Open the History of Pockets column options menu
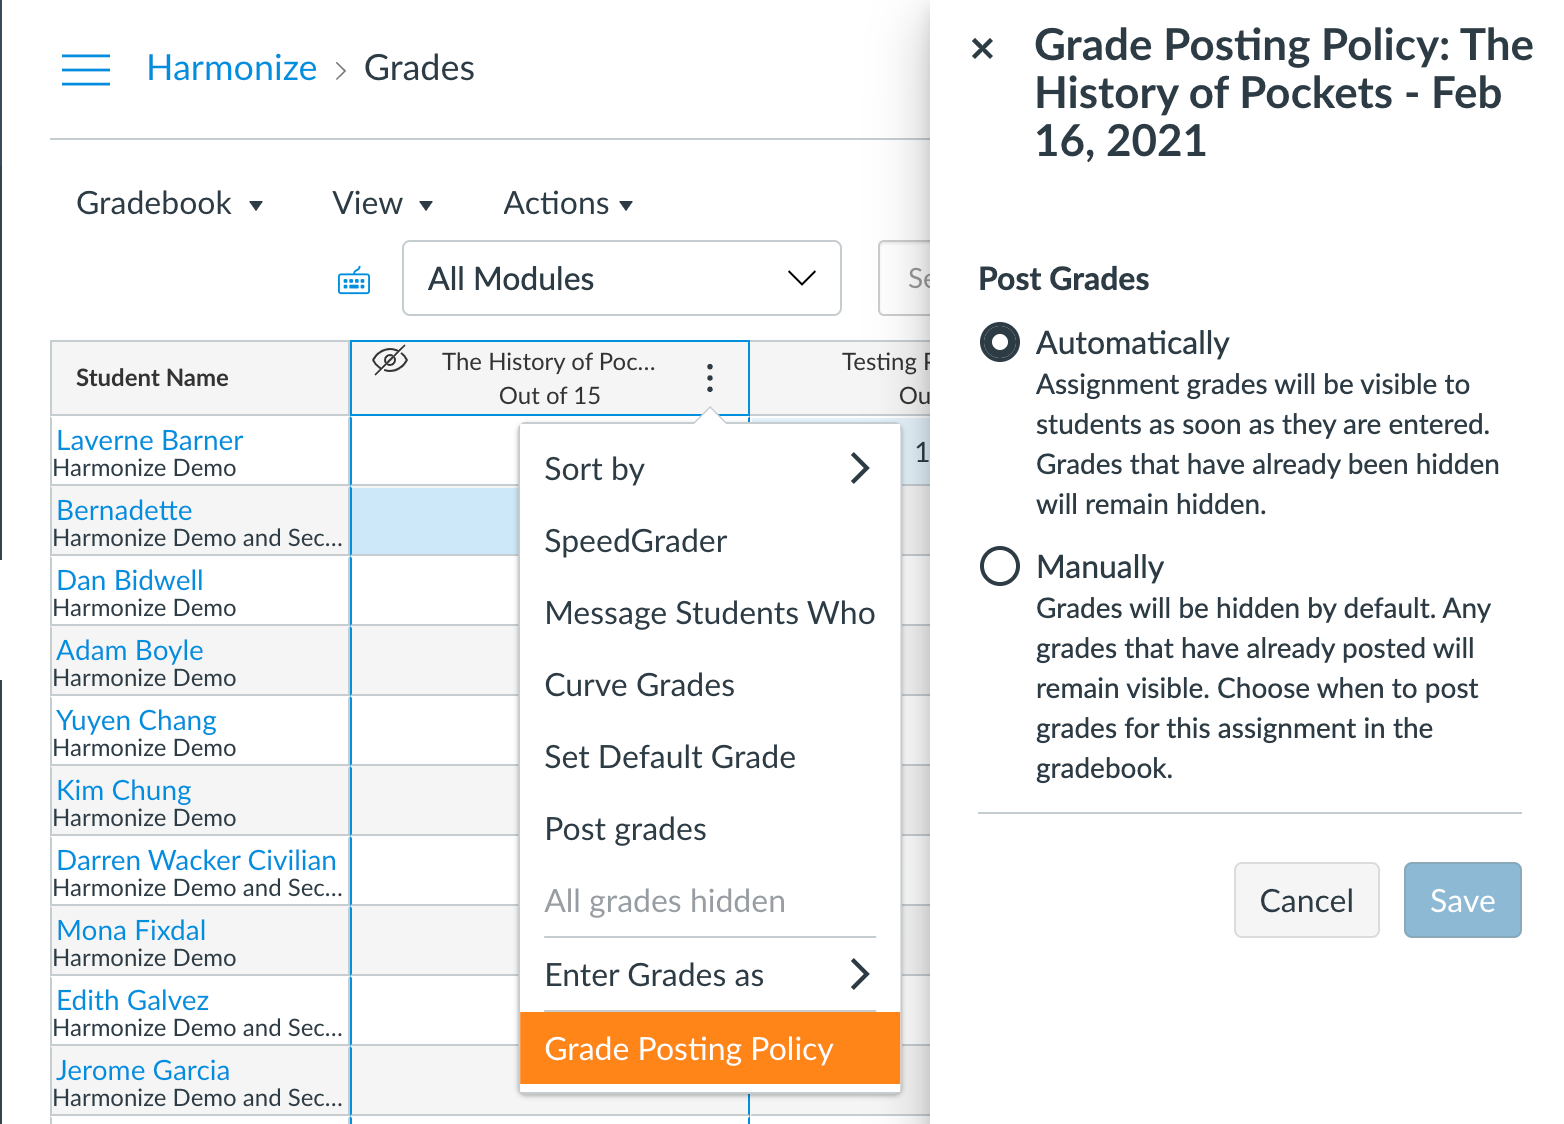This screenshot has width=1564, height=1124. (710, 378)
